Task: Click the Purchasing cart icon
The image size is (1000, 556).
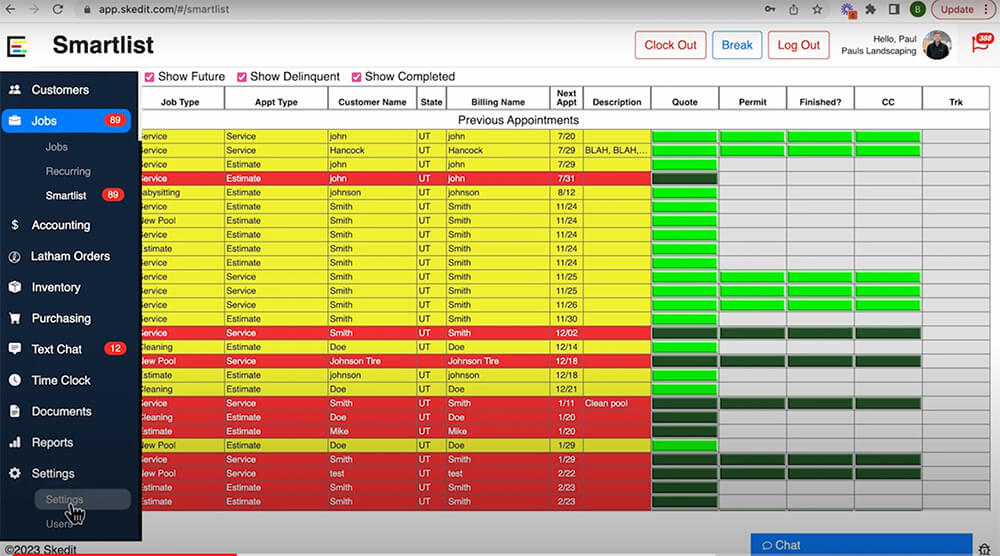Action: click(x=15, y=318)
